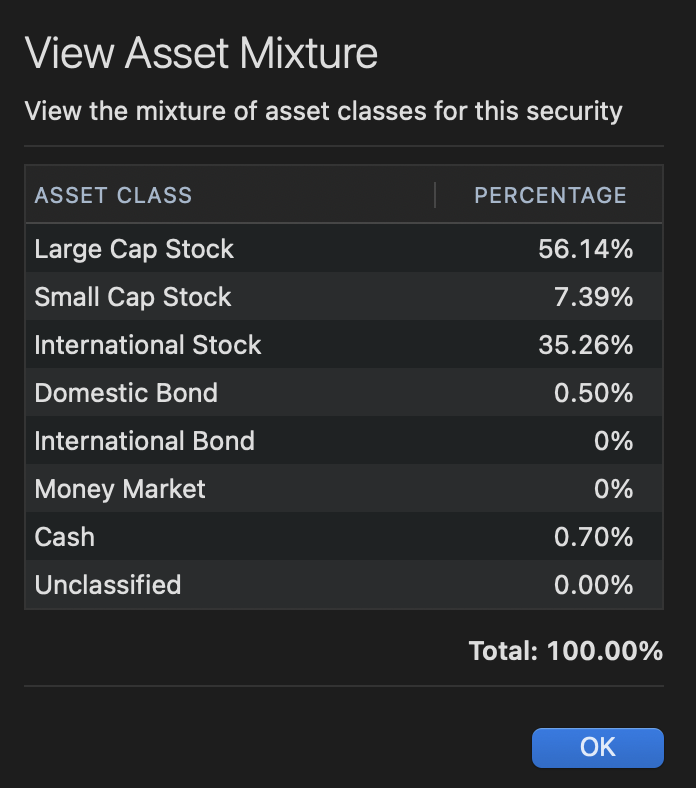This screenshot has width=696, height=788.
Task: Select the Unclassified row label
Action: [x=108, y=585]
